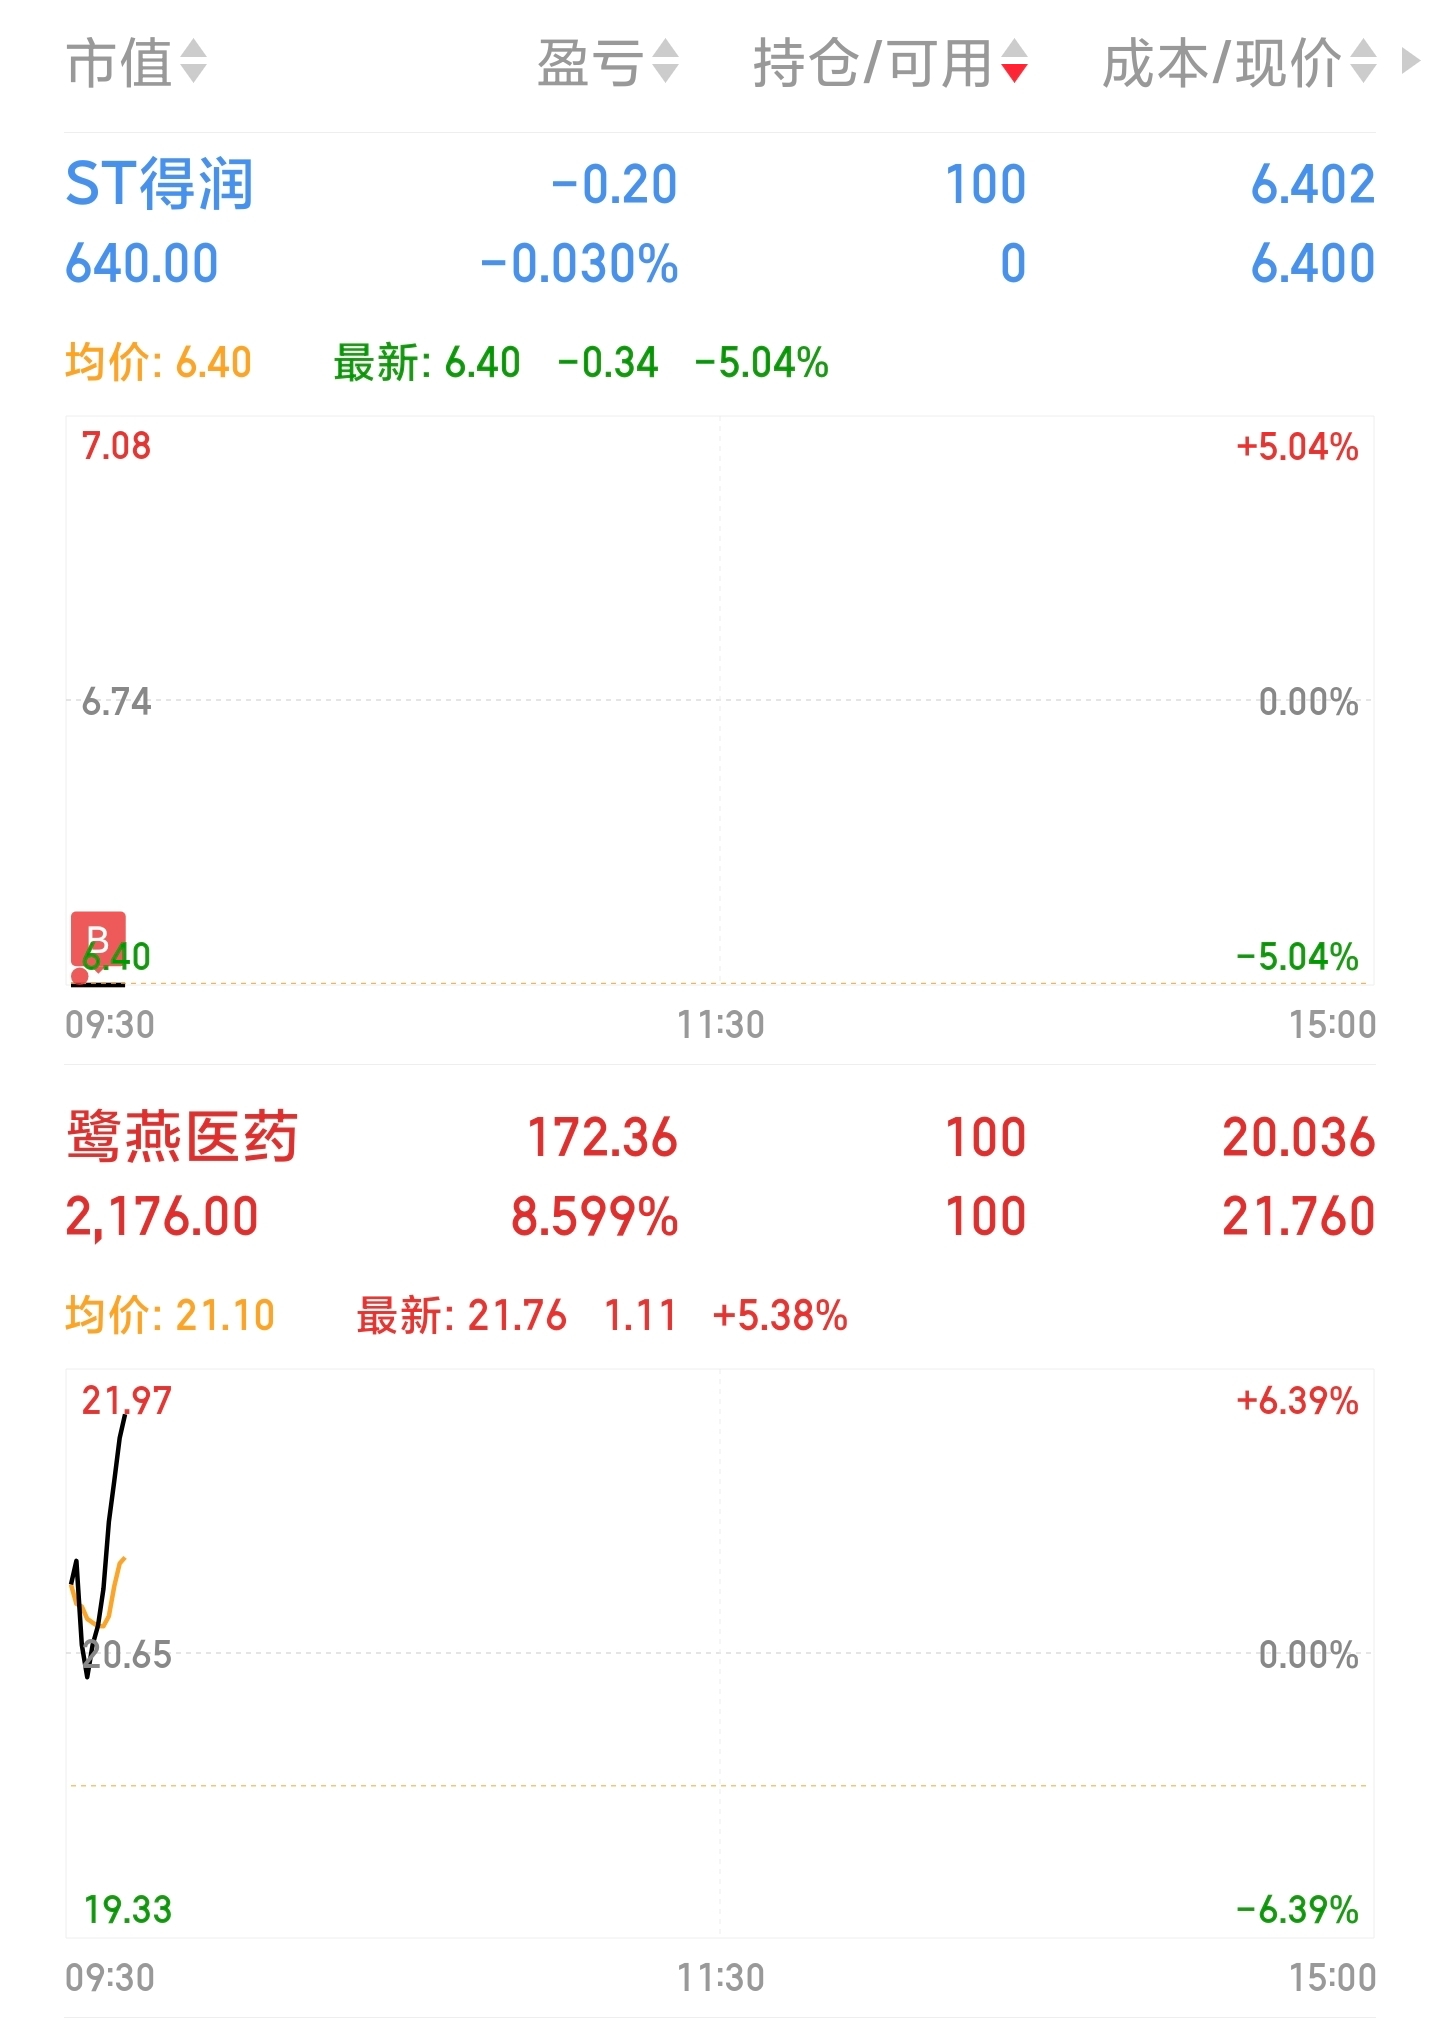Tap the ST得润 均价: 6.40 label
Screen dimensions: 1440x2033
158,362
